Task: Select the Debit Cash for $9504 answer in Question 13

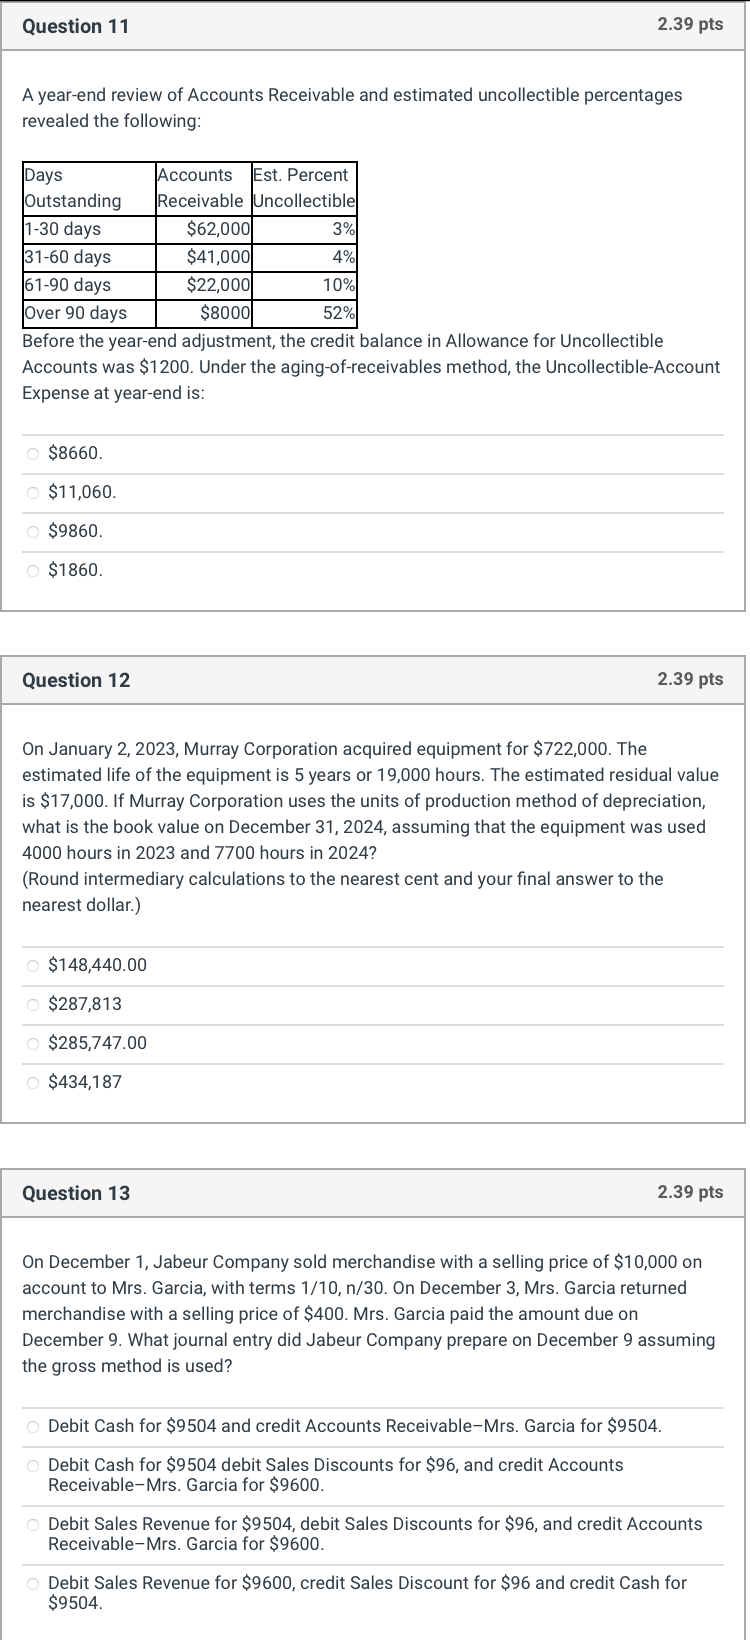Action: pos(33,1426)
